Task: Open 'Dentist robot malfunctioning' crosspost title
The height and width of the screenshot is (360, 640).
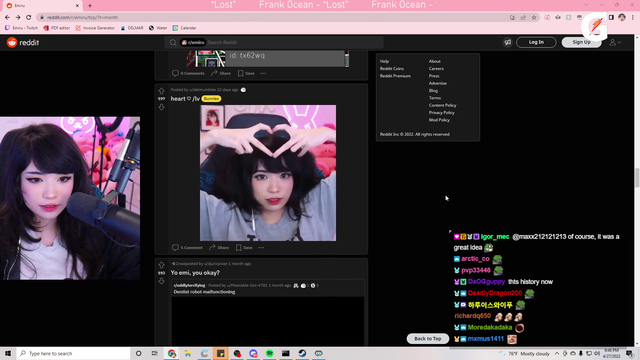Action: click(204, 292)
